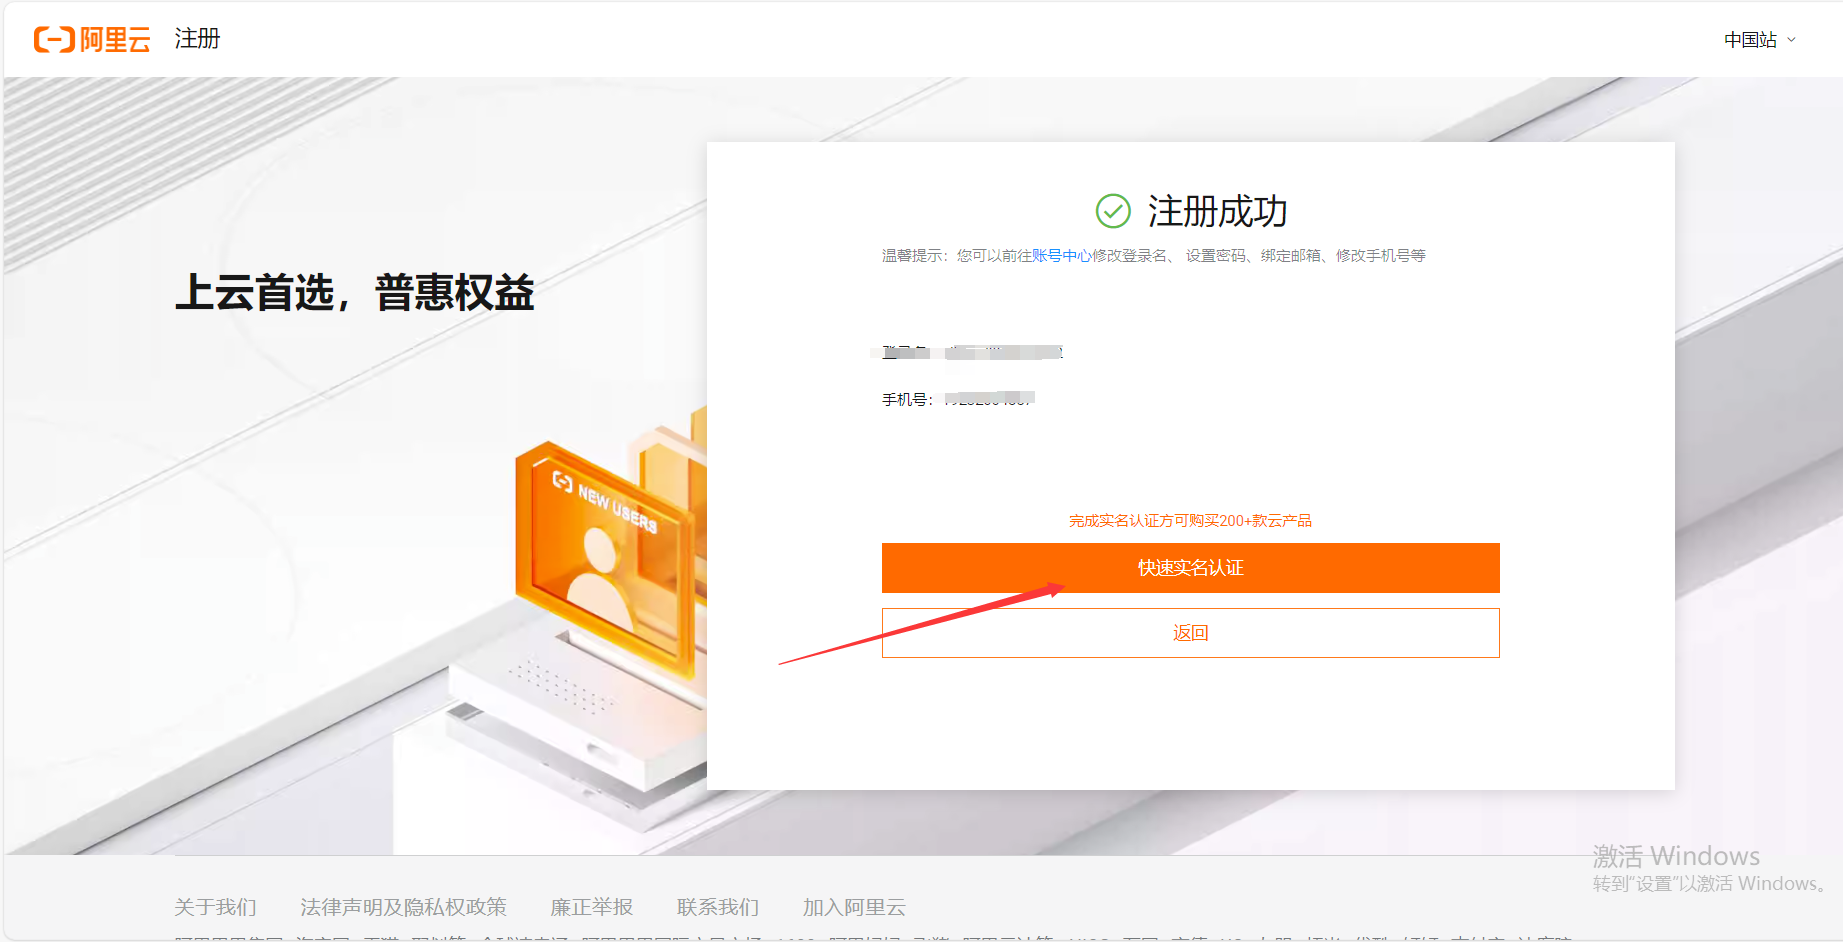Click the blurred phone number after 手机号
This screenshot has height=942, width=1843.
pyautogui.click(x=989, y=399)
